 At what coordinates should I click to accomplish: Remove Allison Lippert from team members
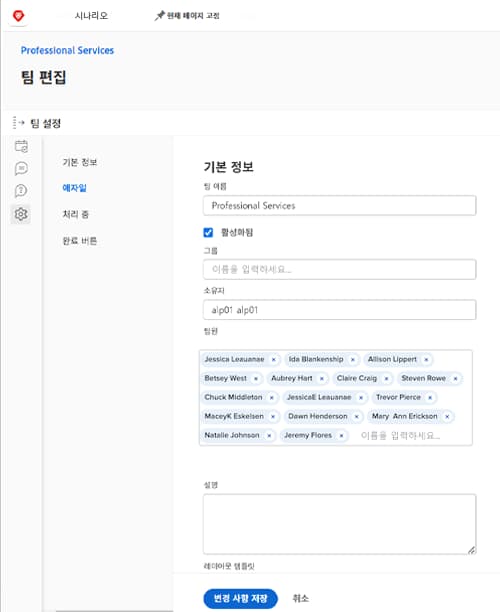[x=426, y=359]
